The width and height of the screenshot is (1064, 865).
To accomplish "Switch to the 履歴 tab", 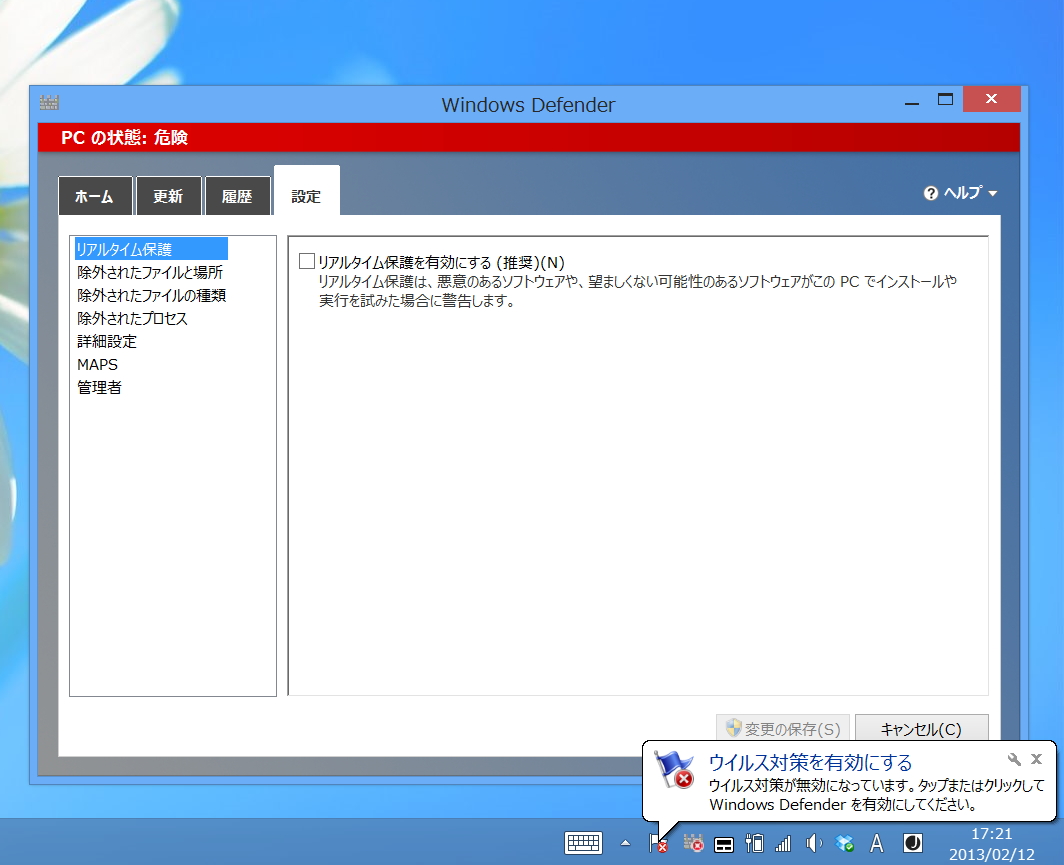I will pyautogui.click(x=237, y=196).
